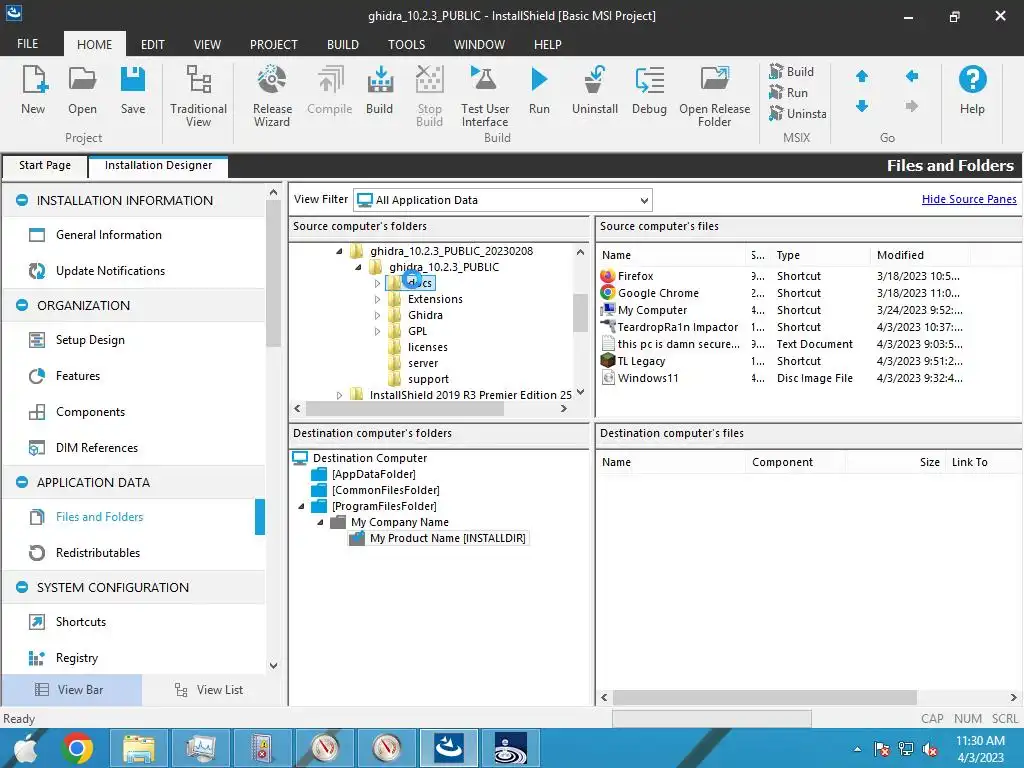The width and height of the screenshot is (1024, 768).
Task: Collapse SYSTEM CONFIGURATION section
Action: [22, 587]
